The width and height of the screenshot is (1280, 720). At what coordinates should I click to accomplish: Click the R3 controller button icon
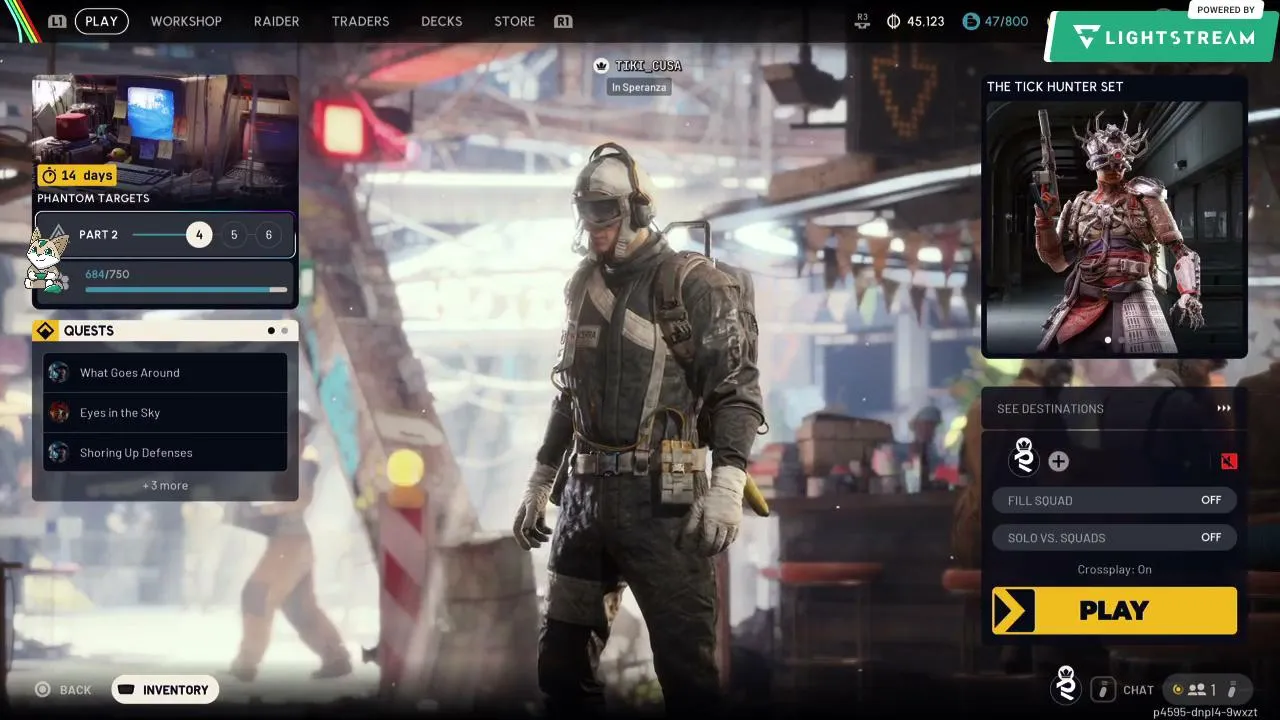pos(864,21)
